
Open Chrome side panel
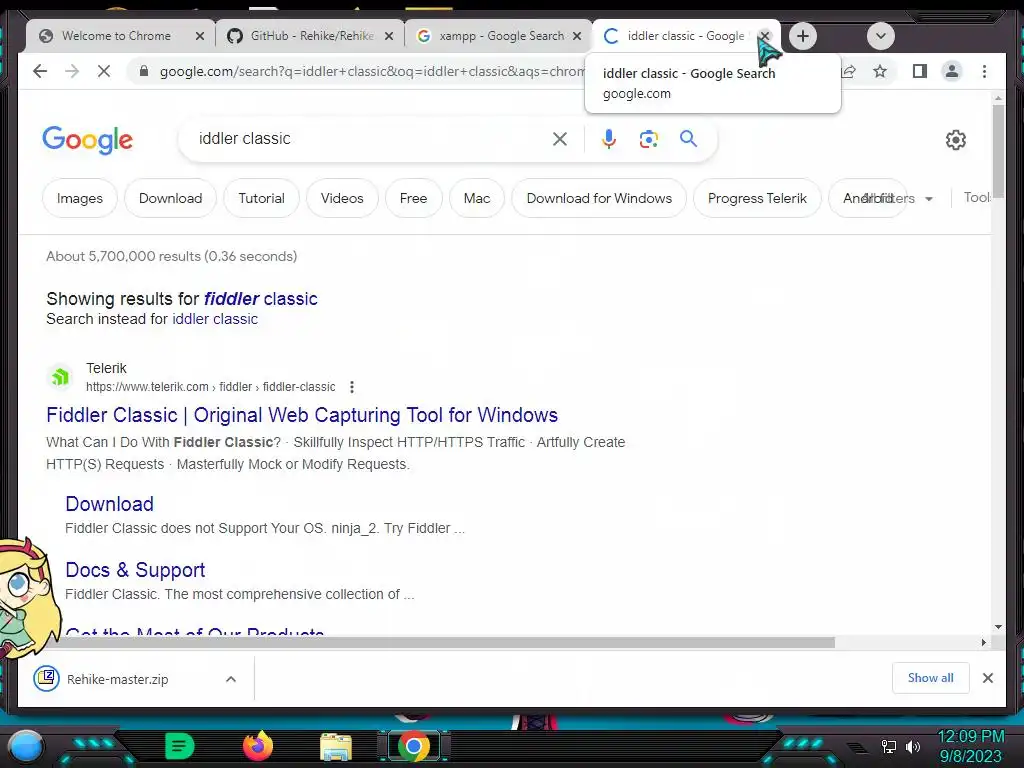pos(920,71)
